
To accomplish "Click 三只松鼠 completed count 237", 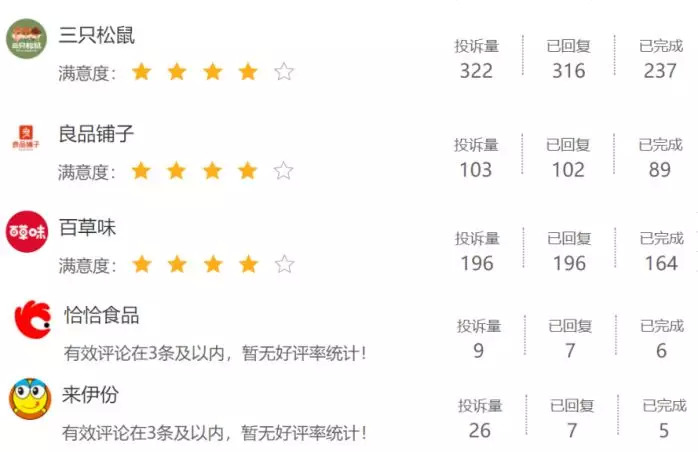I will 660,71.
